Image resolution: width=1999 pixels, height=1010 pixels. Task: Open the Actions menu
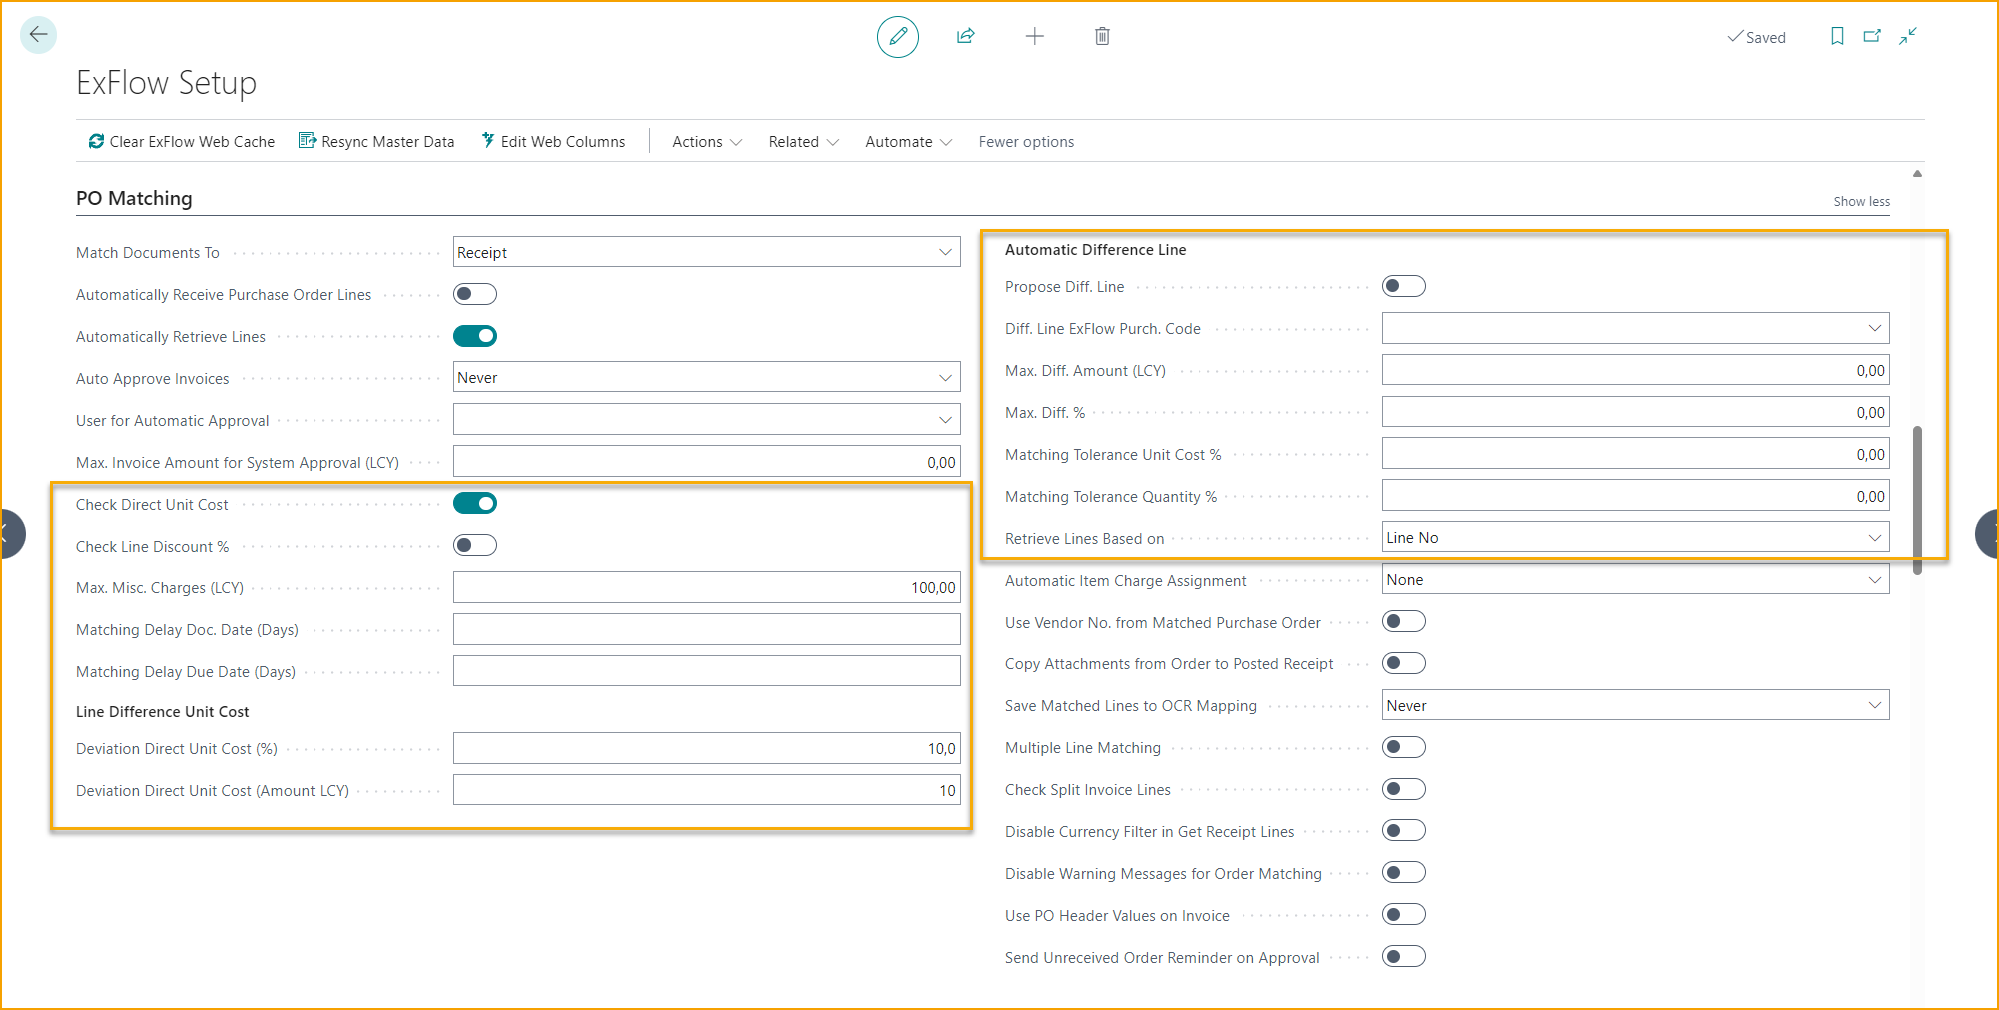point(707,142)
